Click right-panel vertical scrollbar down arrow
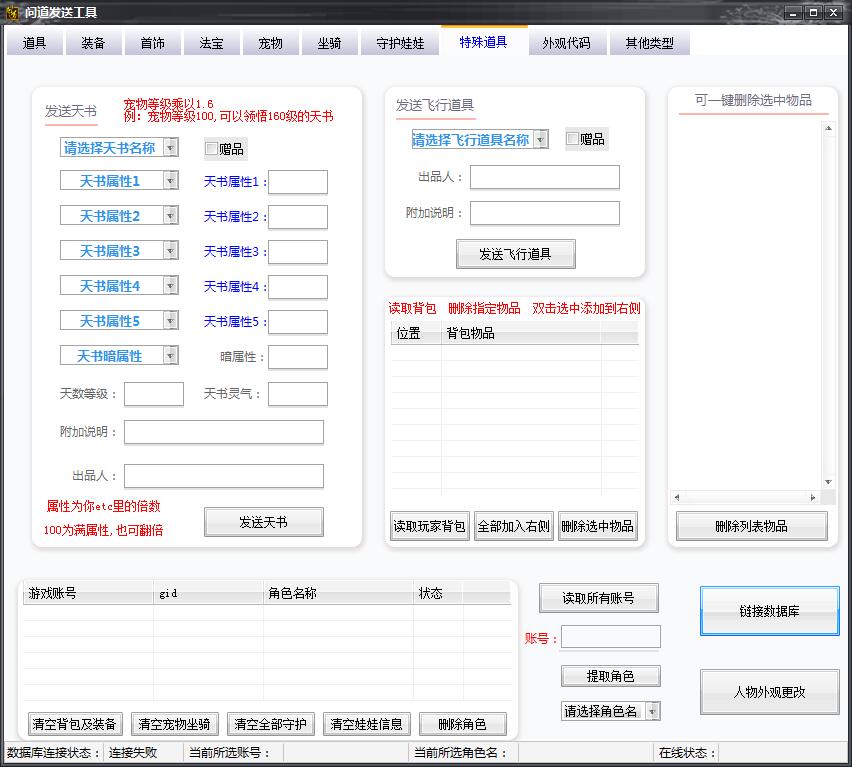Viewport: 852px width, 767px height. (828, 483)
